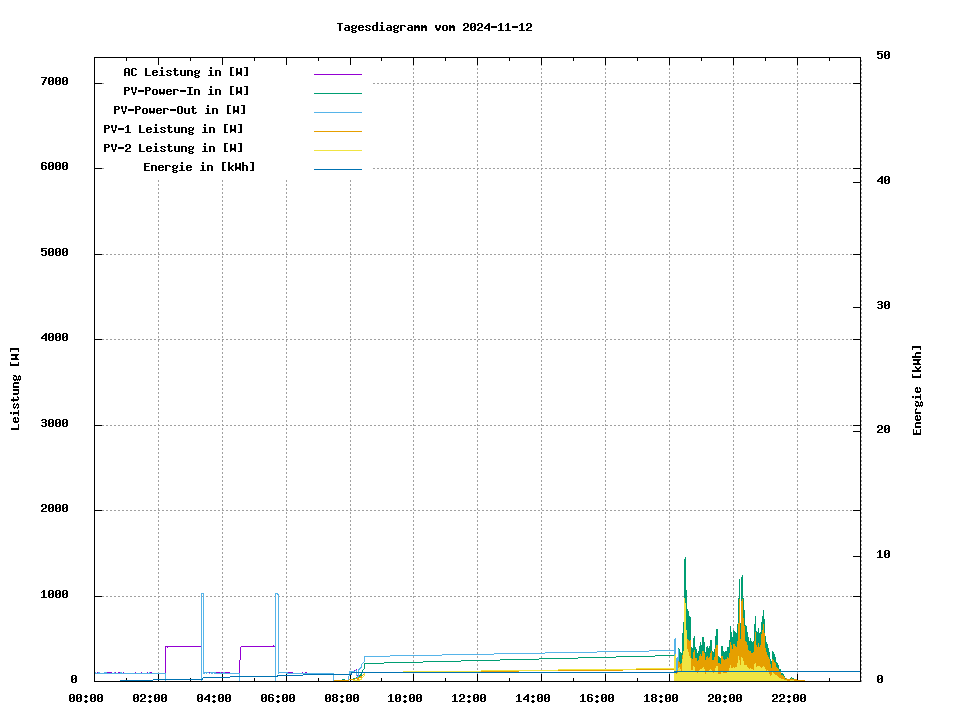
Task: Click the chart title Tagesdiagramm vom 2024-11-12
Action: coord(434,28)
